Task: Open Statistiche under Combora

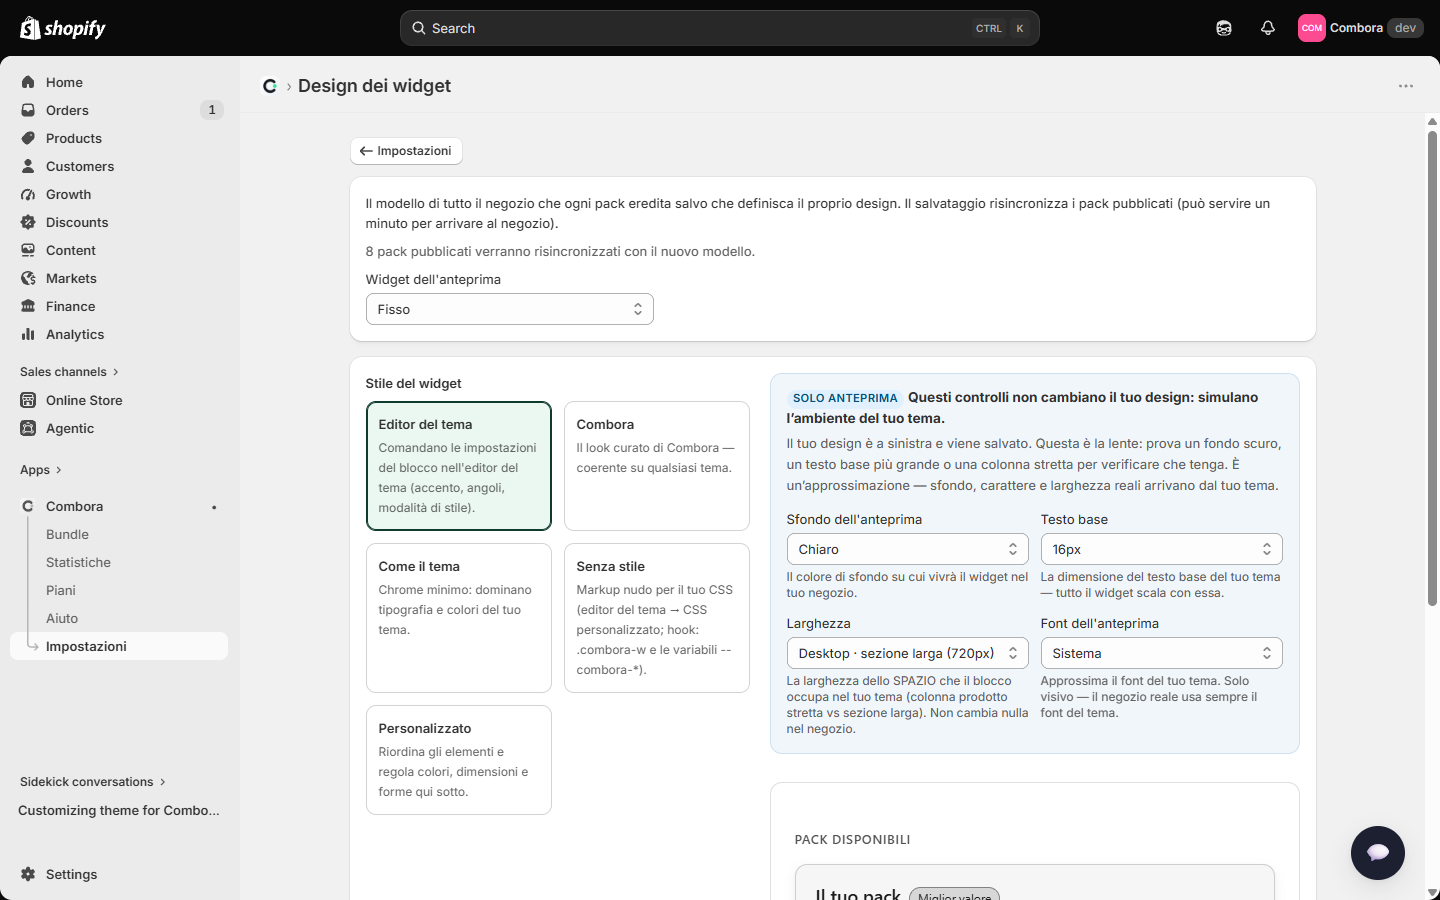Action: coord(78,562)
